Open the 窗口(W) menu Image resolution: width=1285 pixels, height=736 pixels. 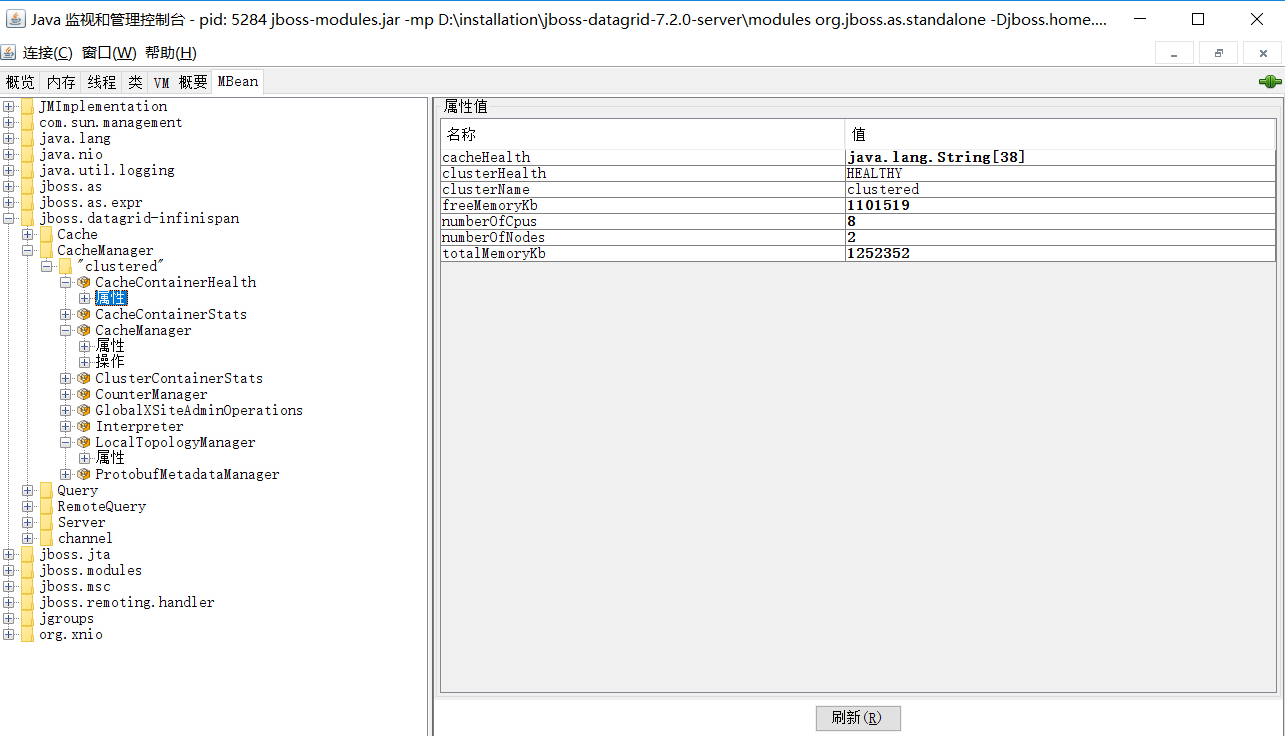pos(109,53)
